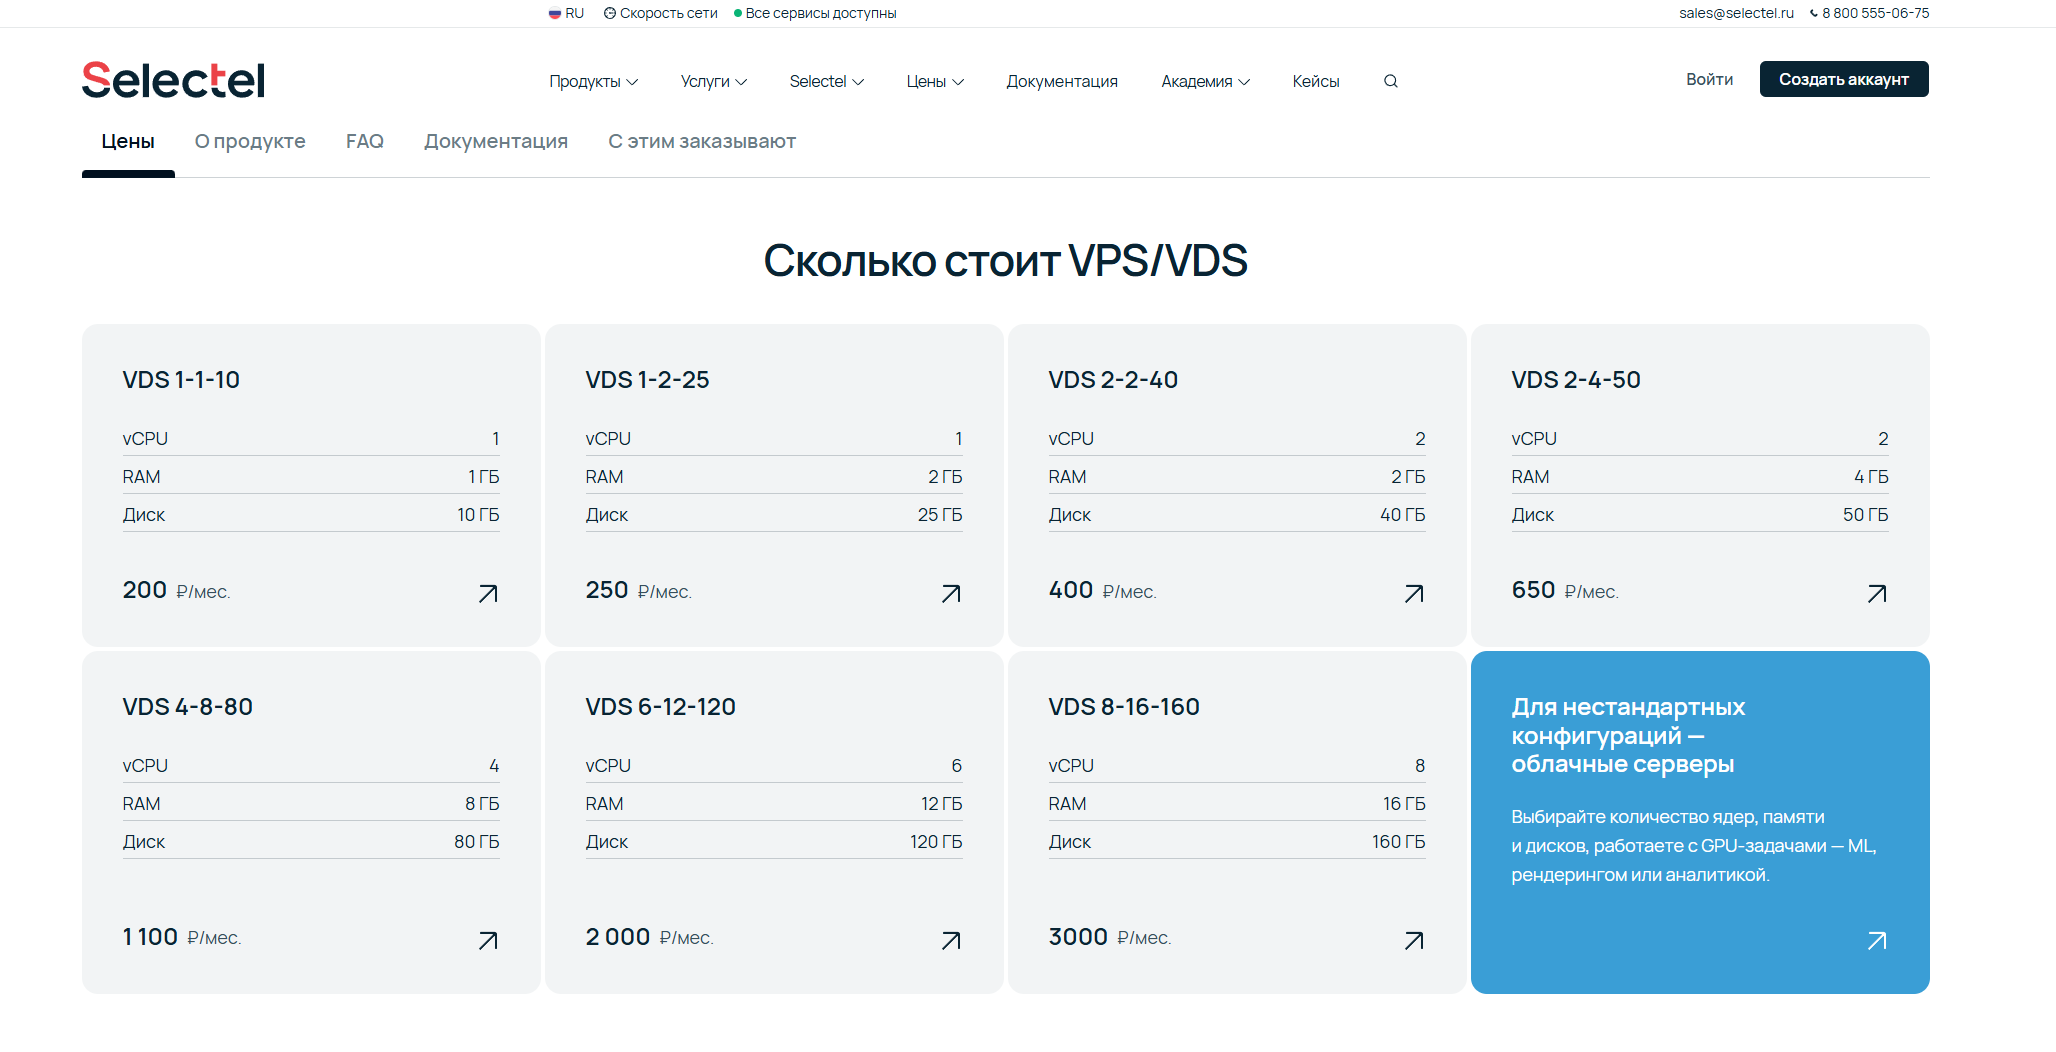This screenshot has width=2056, height=1052.
Task: Open the VDS 2-4-50 plan title
Action: coord(1576,380)
